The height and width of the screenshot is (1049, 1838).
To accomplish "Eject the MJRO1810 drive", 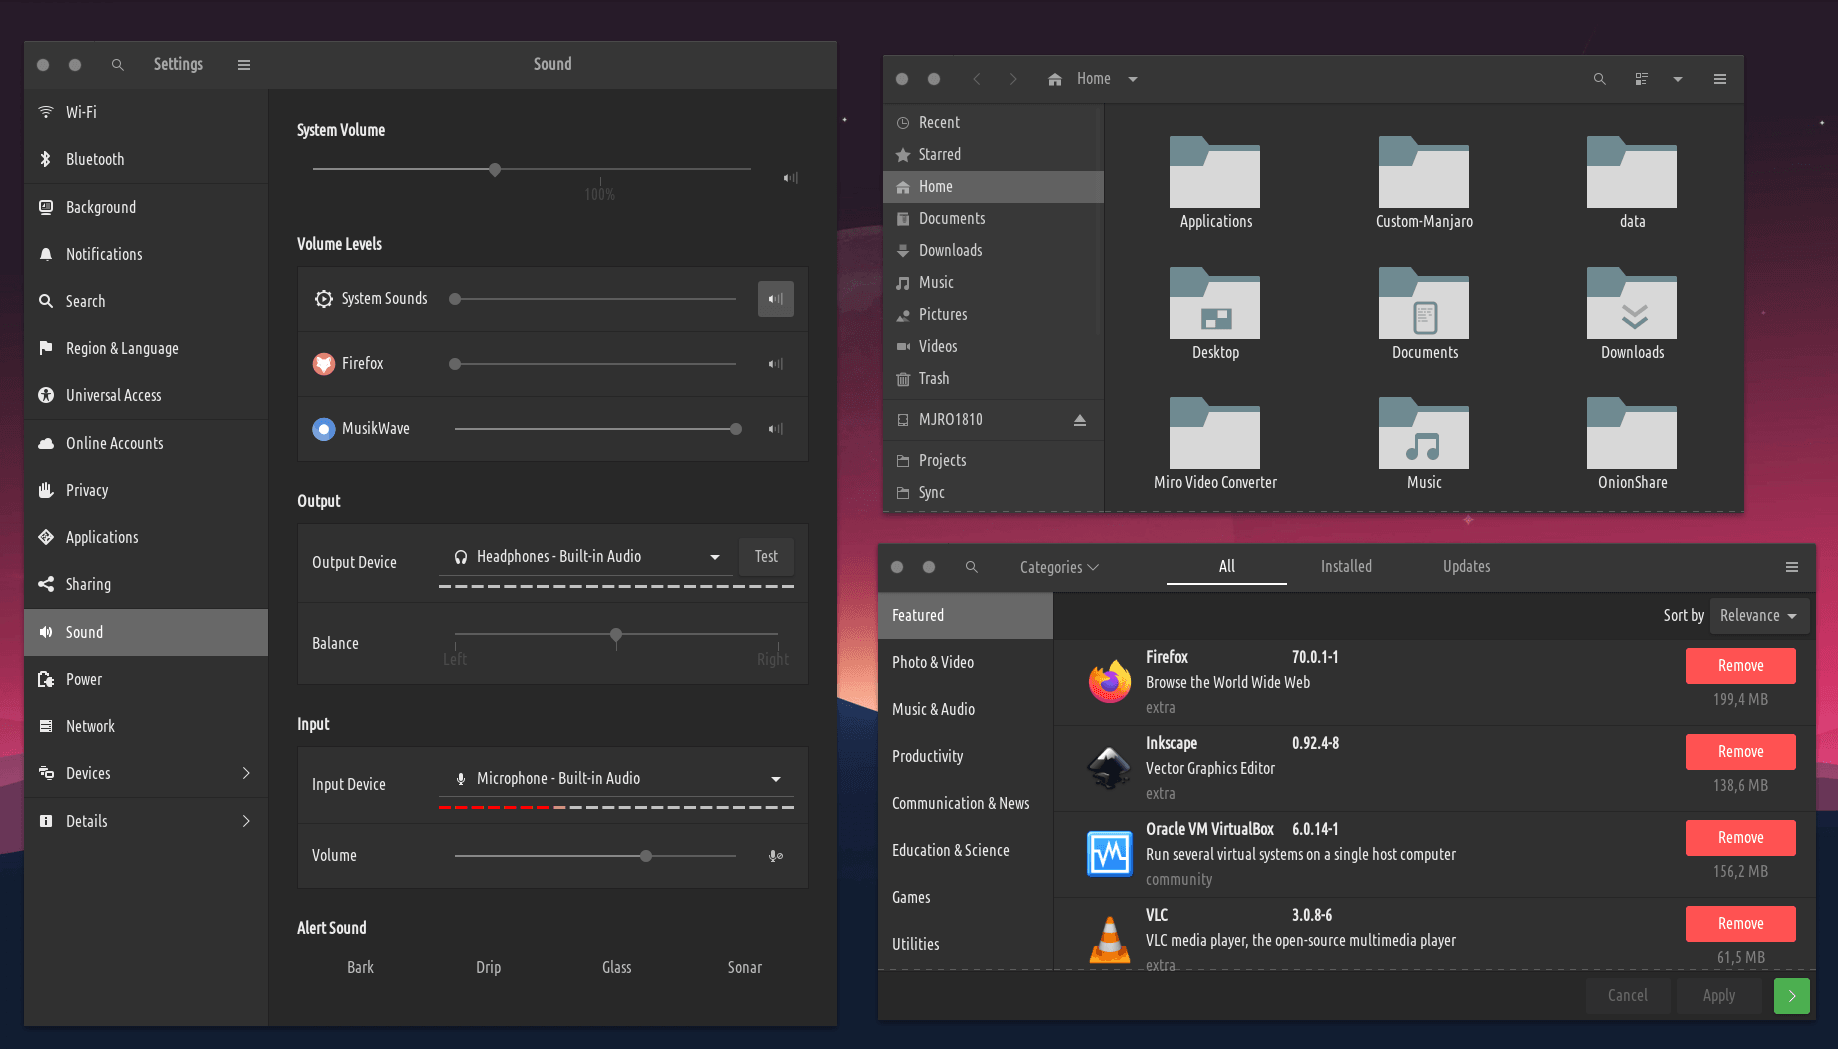I will 1079,420.
